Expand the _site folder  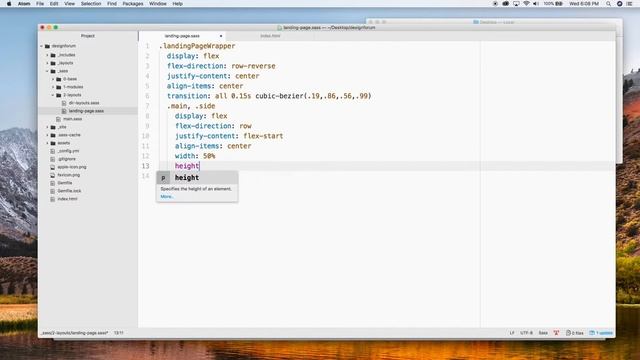point(47,127)
